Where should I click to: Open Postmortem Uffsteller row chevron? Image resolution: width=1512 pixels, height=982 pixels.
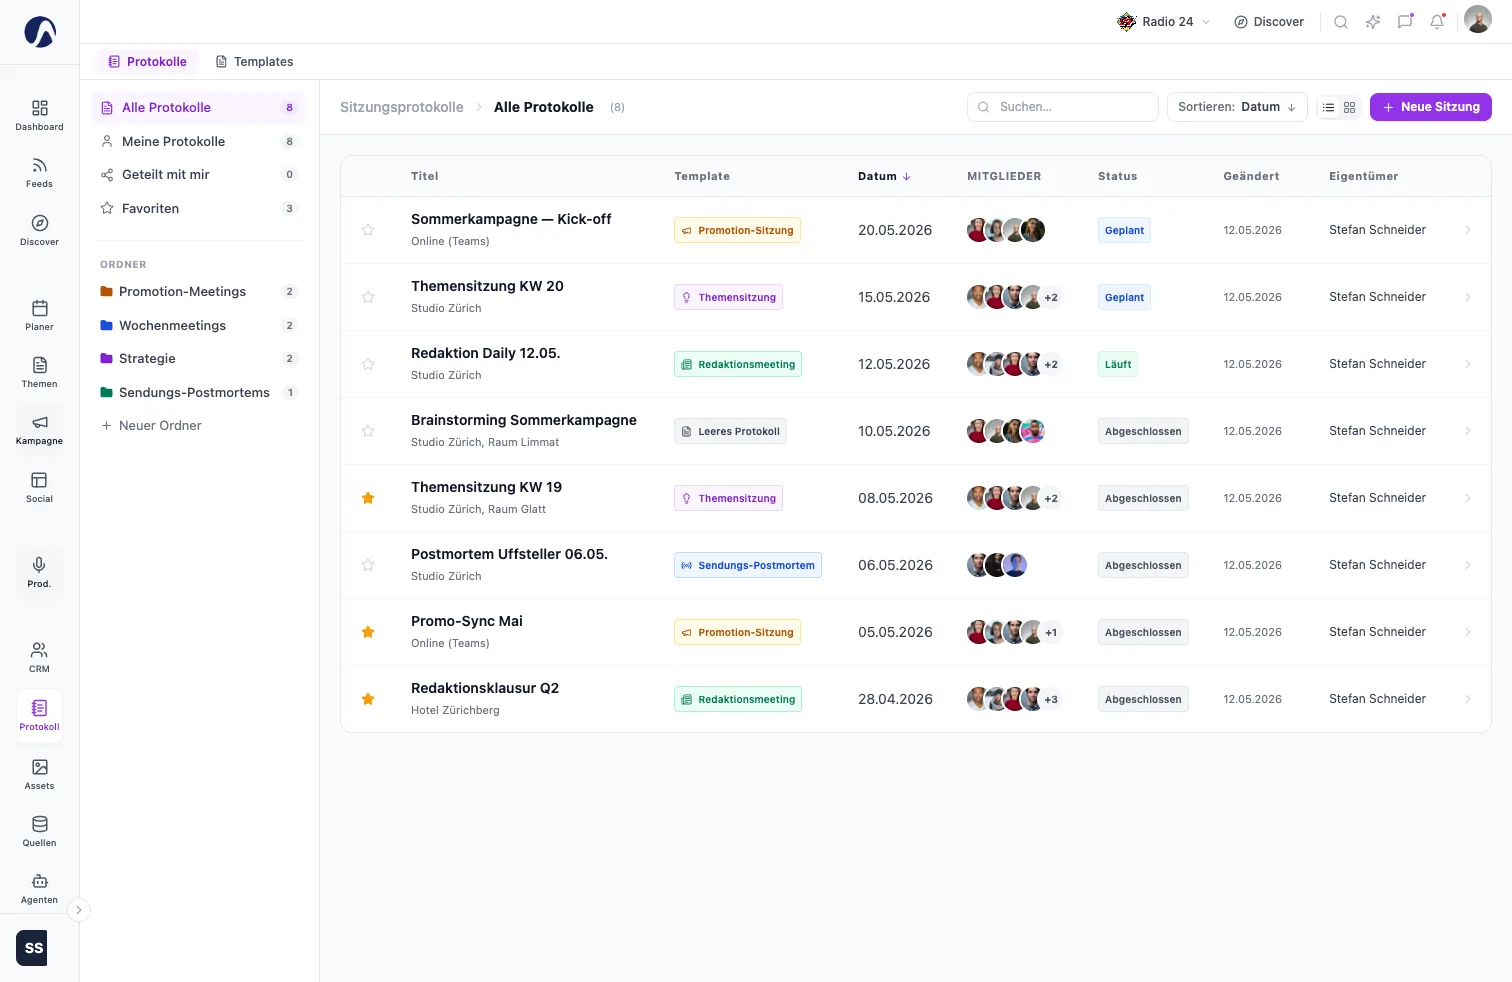pyautogui.click(x=1468, y=565)
